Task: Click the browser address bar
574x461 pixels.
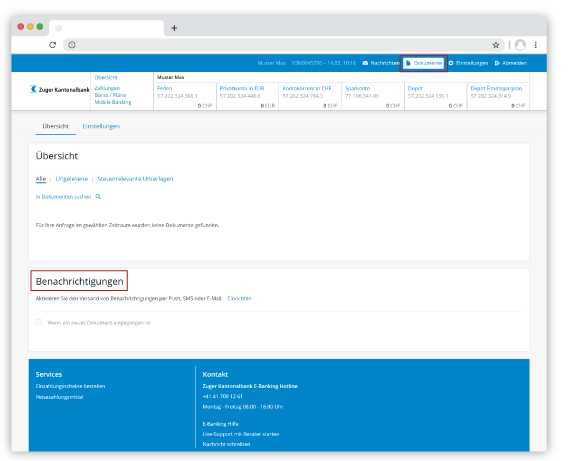Action: pos(284,45)
